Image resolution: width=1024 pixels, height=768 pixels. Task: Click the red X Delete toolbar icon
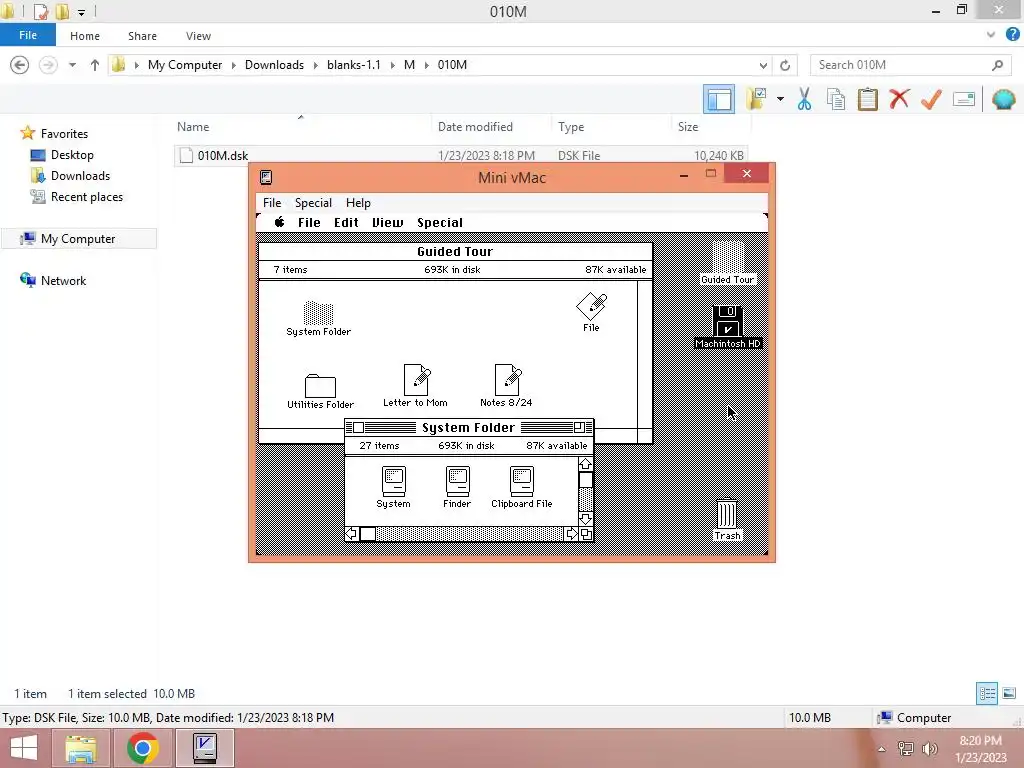(899, 99)
